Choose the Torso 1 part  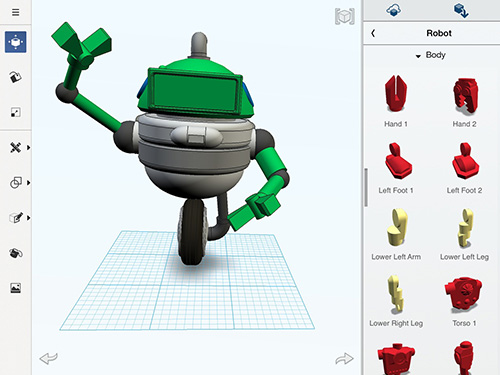pos(464,301)
